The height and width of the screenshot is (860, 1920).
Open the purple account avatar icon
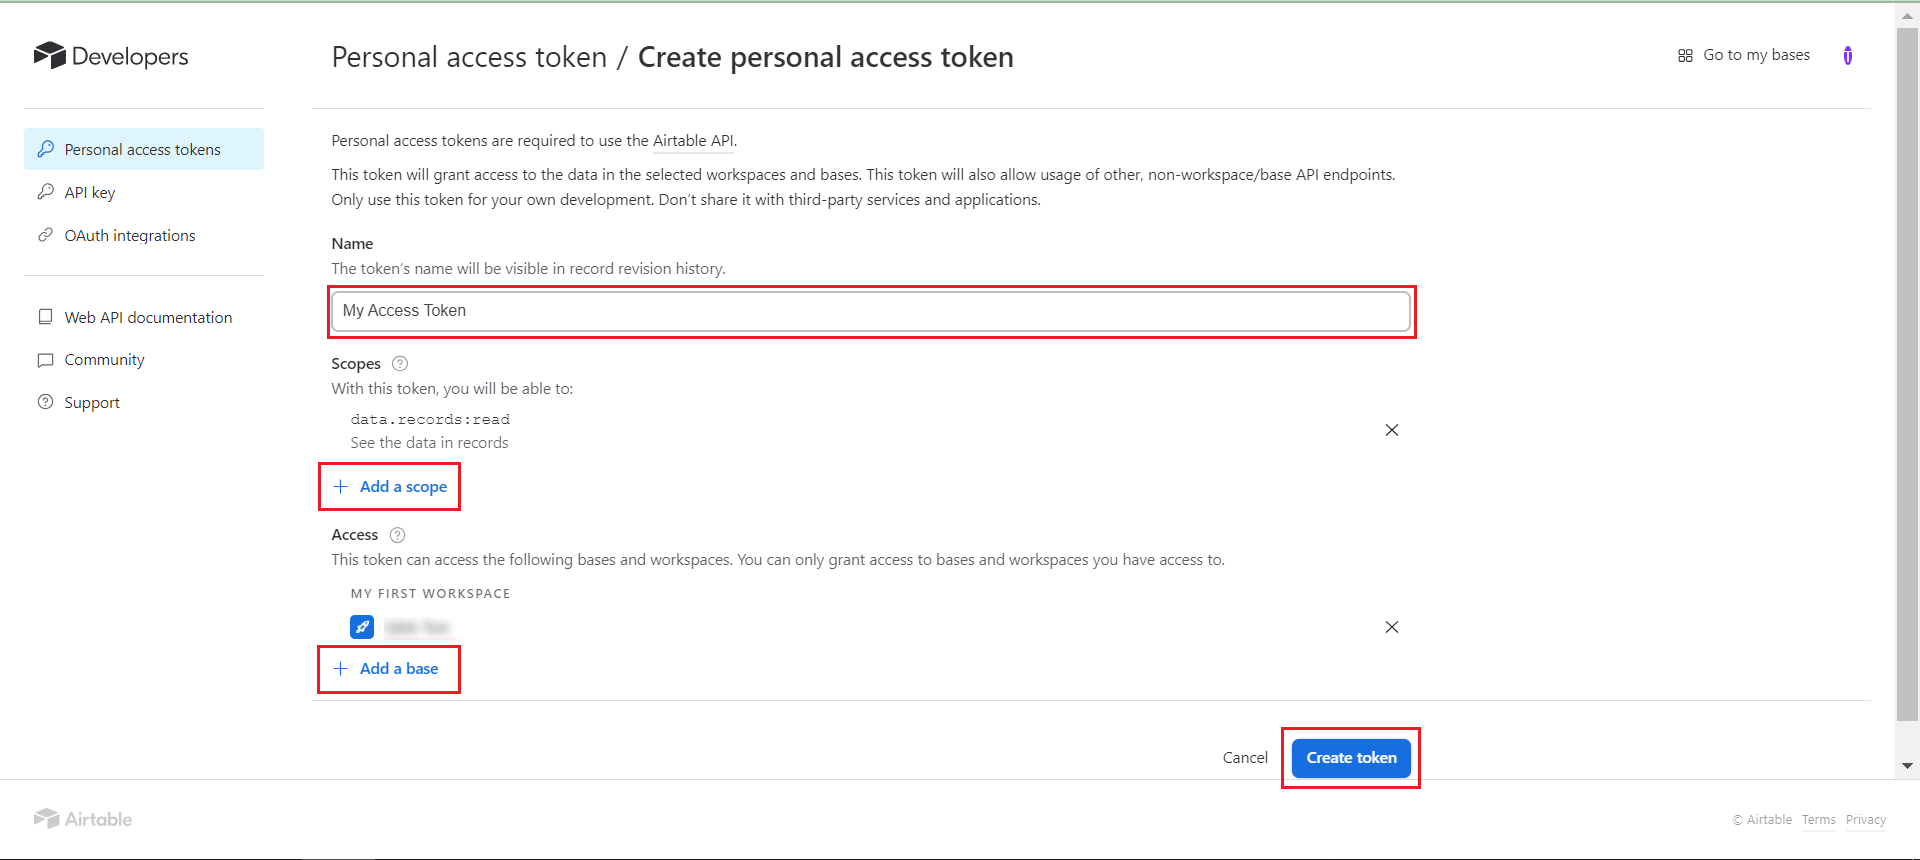[x=1847, y=56]
